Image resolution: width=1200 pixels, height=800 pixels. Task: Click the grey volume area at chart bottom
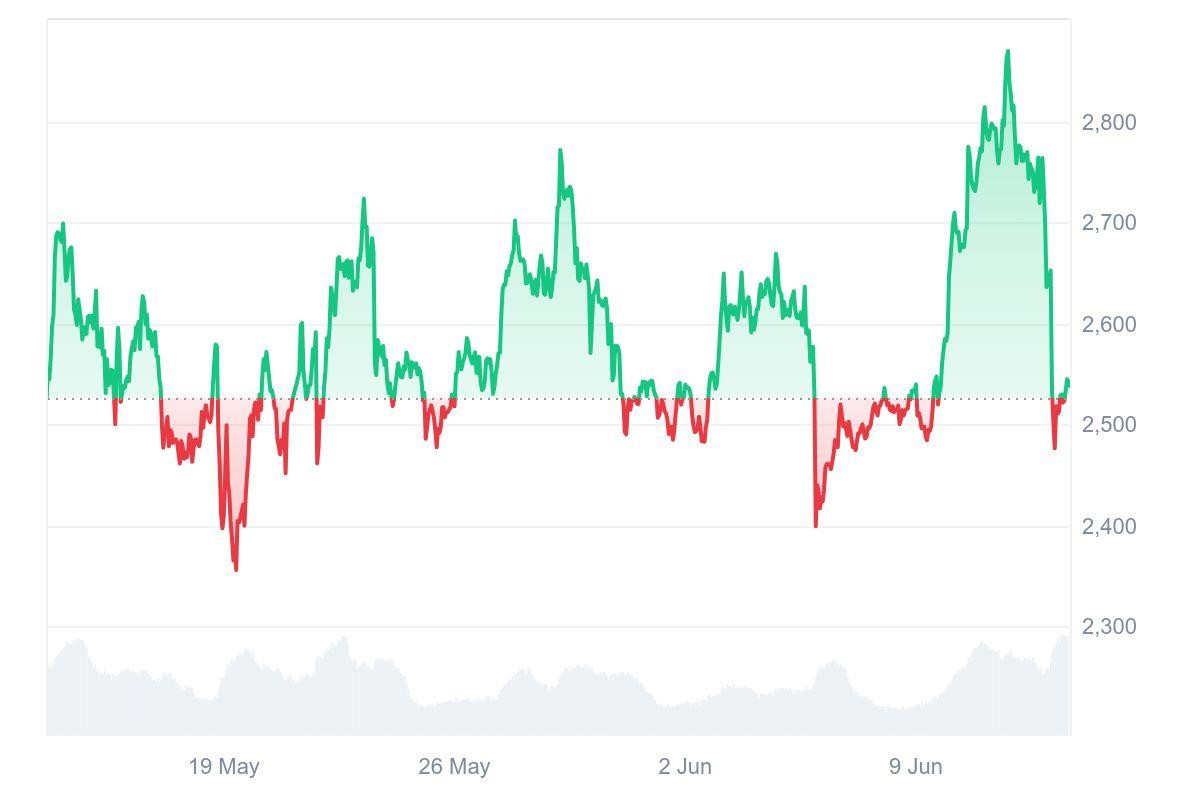tap(560, 700)
